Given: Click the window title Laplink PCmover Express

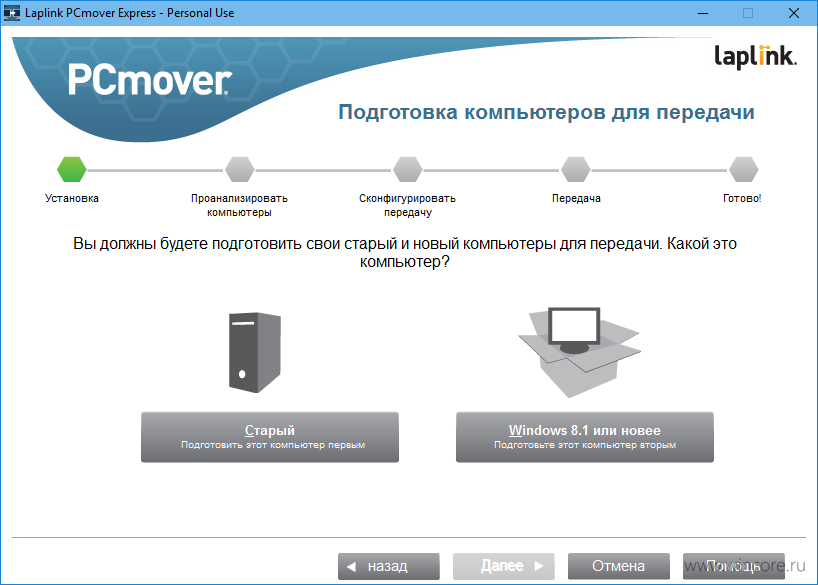Looking at the screenshot, I should tap(129, 13).
